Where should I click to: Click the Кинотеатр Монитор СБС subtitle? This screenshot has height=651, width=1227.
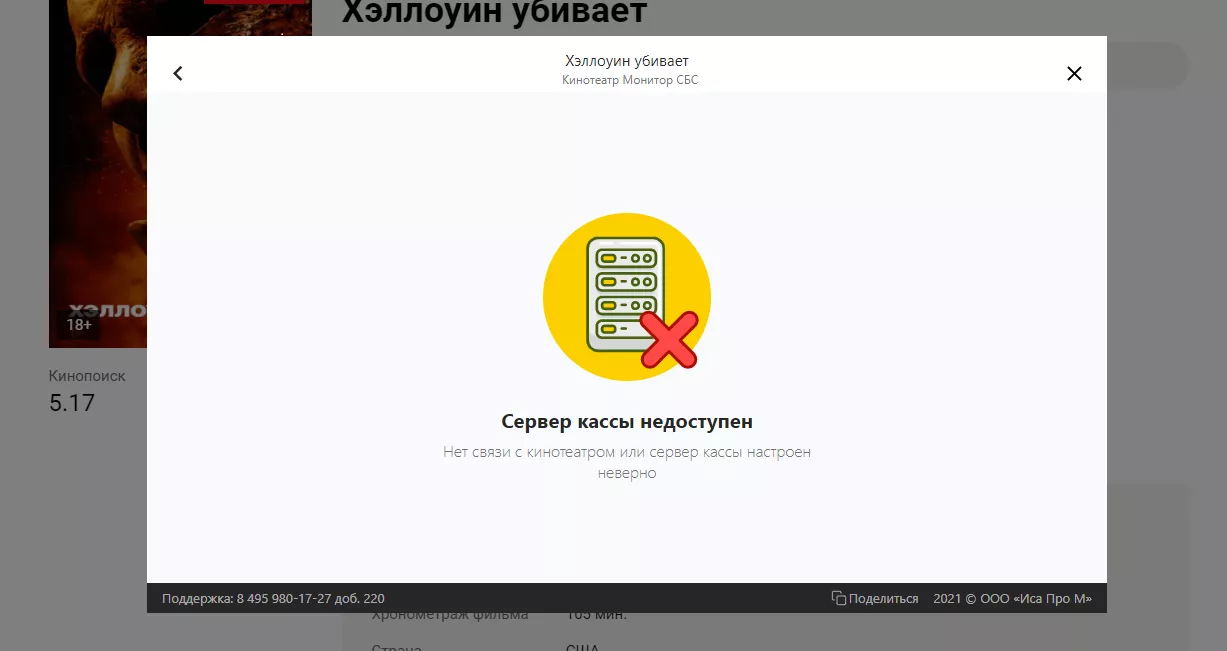[x=630, y=80]
